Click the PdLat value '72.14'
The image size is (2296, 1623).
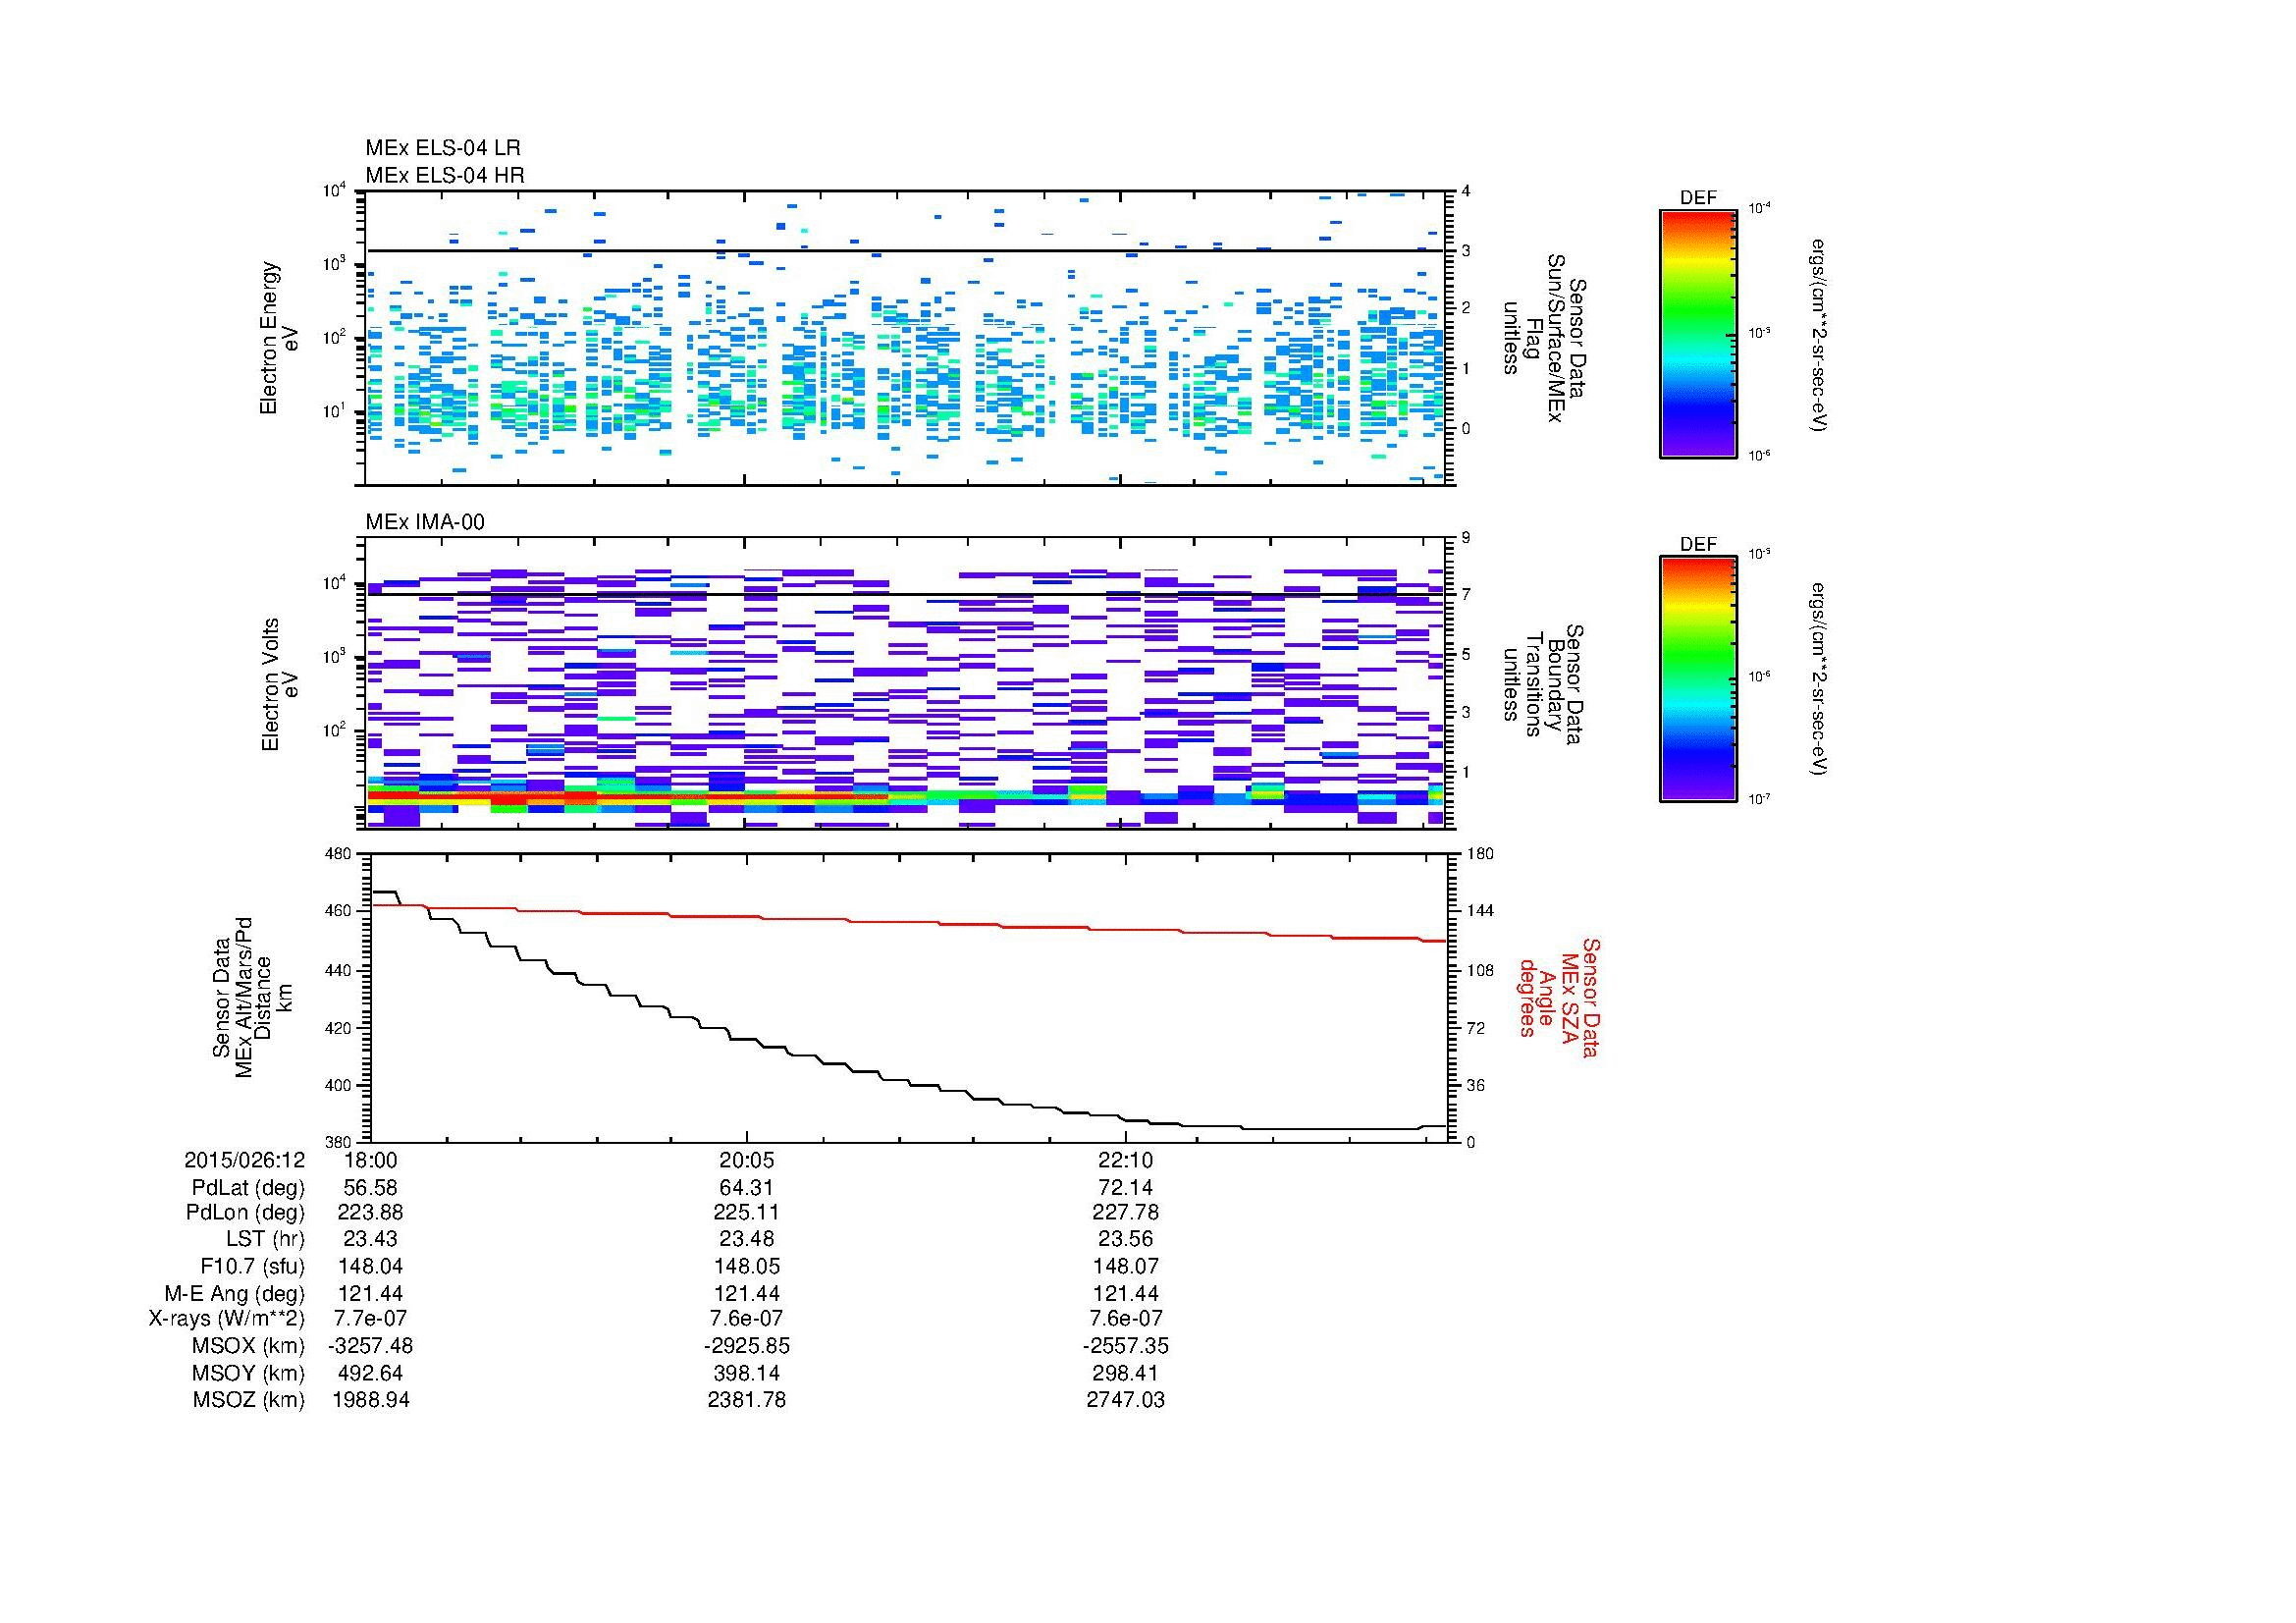pyautogui.click(x=1126, y=1187)
